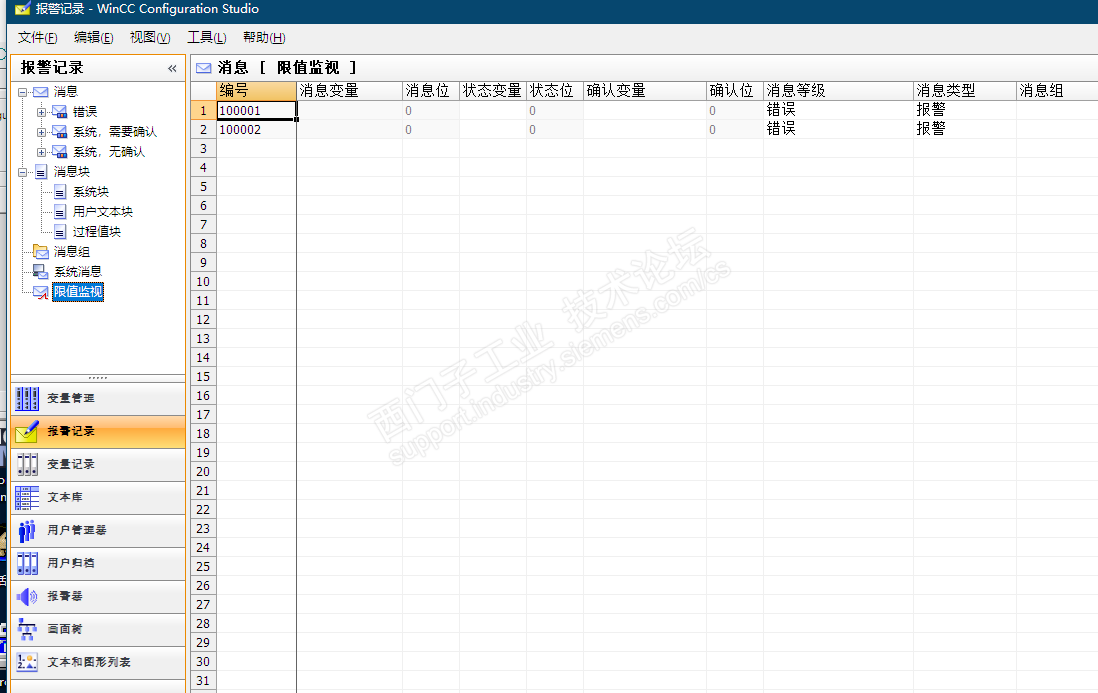Image resolution: width=1098 pixels, height=693 pixels.
Task: Click the 文本和图形列表 icon
Action: tap(27, 662)
